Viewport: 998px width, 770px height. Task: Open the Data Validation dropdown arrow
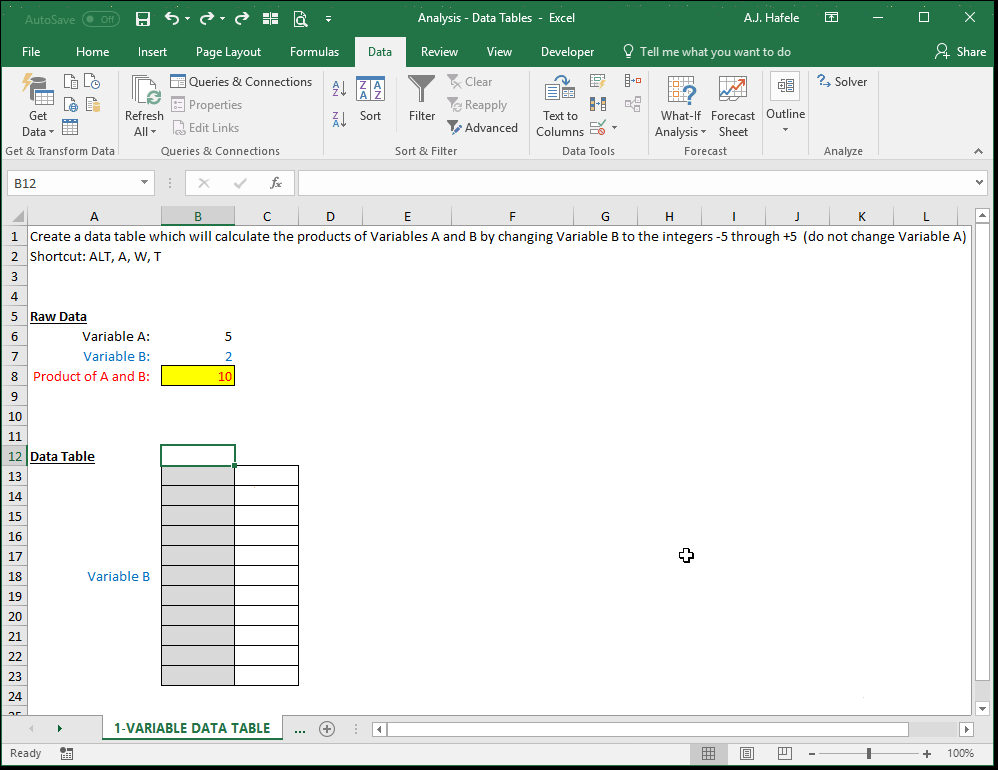click(614, 128)
